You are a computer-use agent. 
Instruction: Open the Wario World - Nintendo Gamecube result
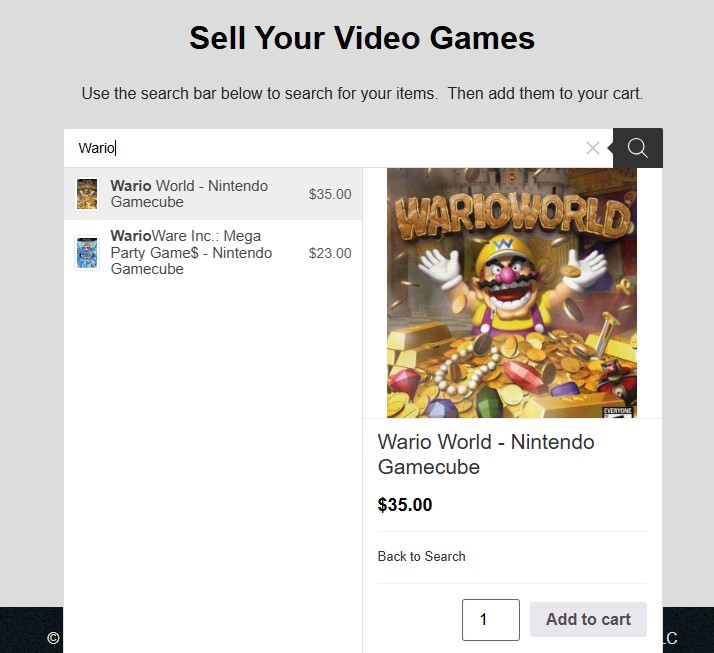pos(213,194)
